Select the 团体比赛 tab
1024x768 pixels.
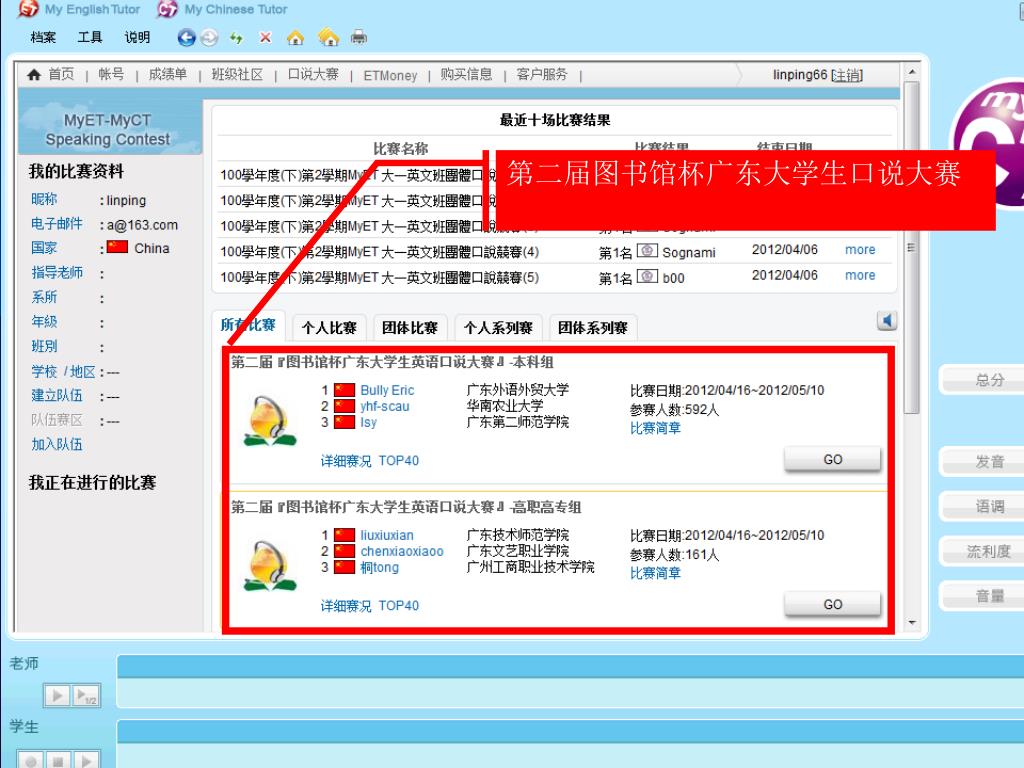click(x=409, y=328)
